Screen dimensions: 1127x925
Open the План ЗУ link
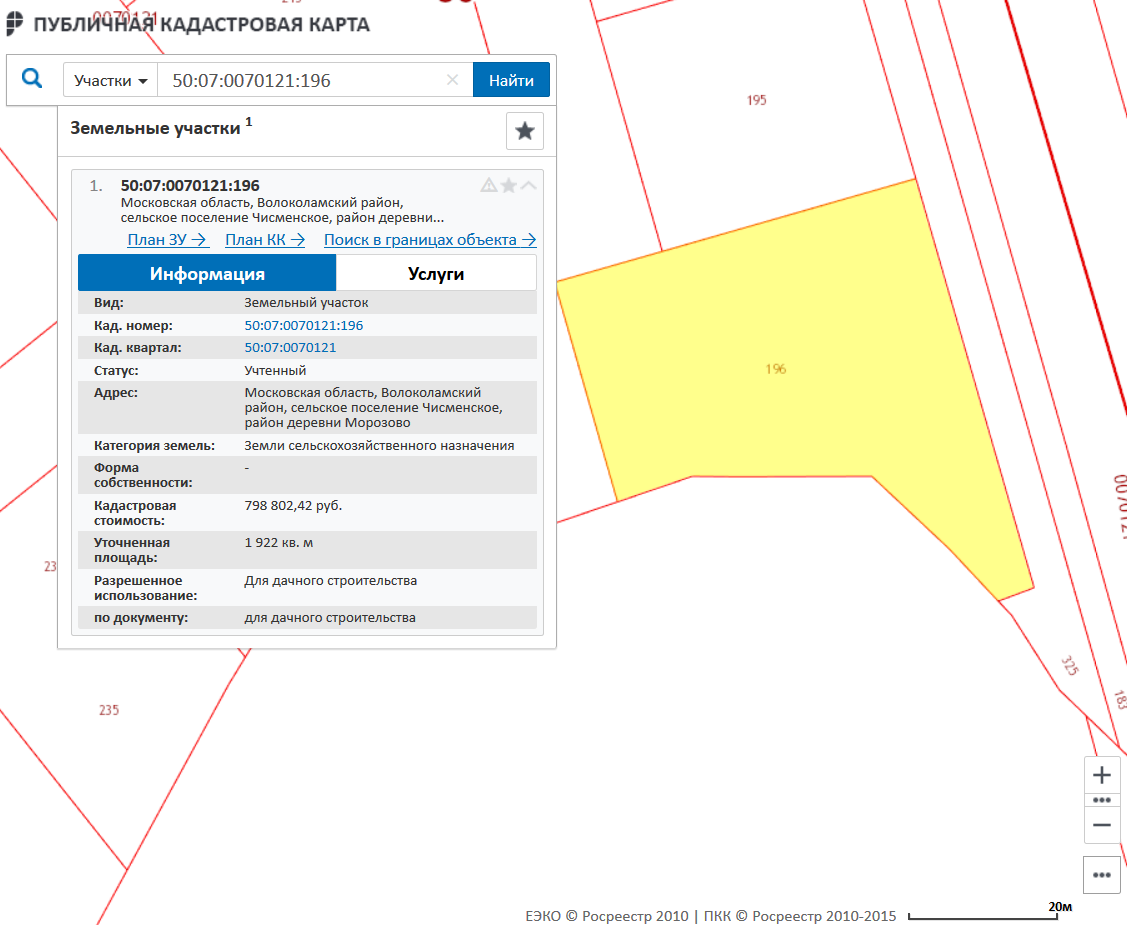(167, 239)
